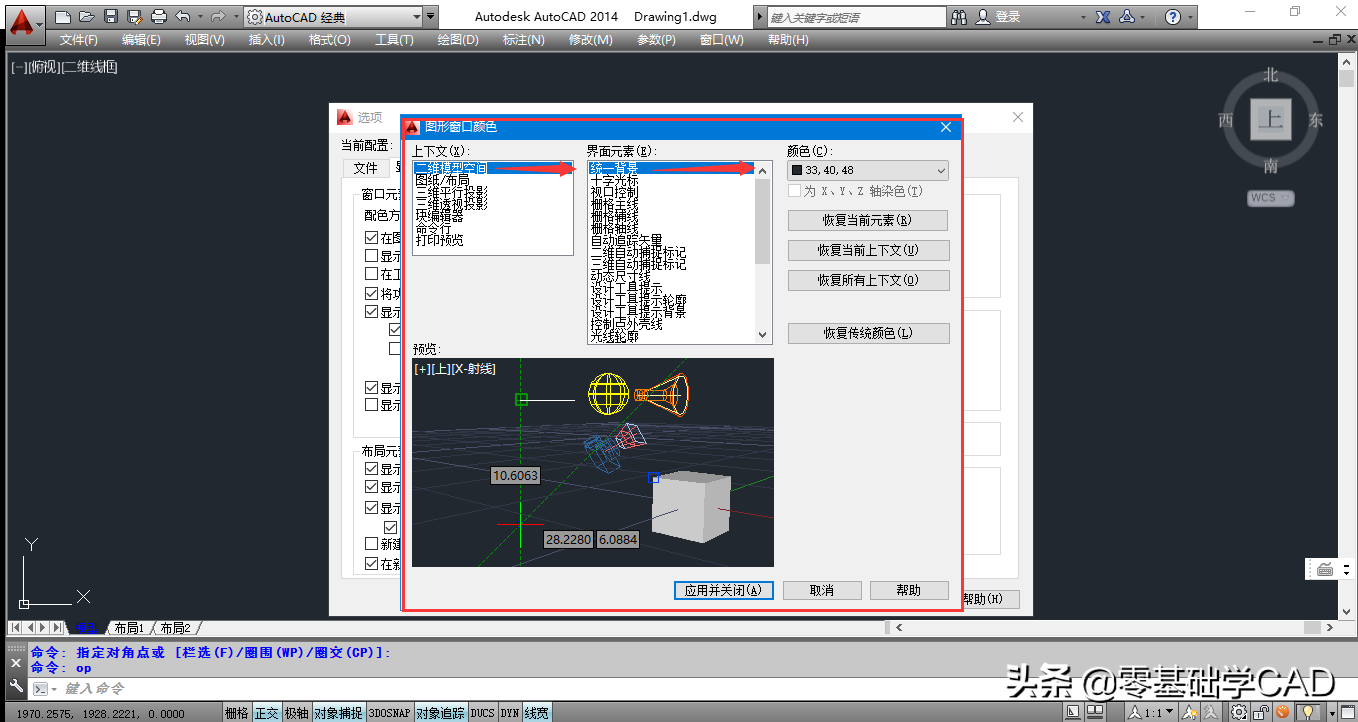The image size is (1358, 722).
Task: Click the 应用并关闭(A) button
Action: pyautogui.click(x=723, y=590)
